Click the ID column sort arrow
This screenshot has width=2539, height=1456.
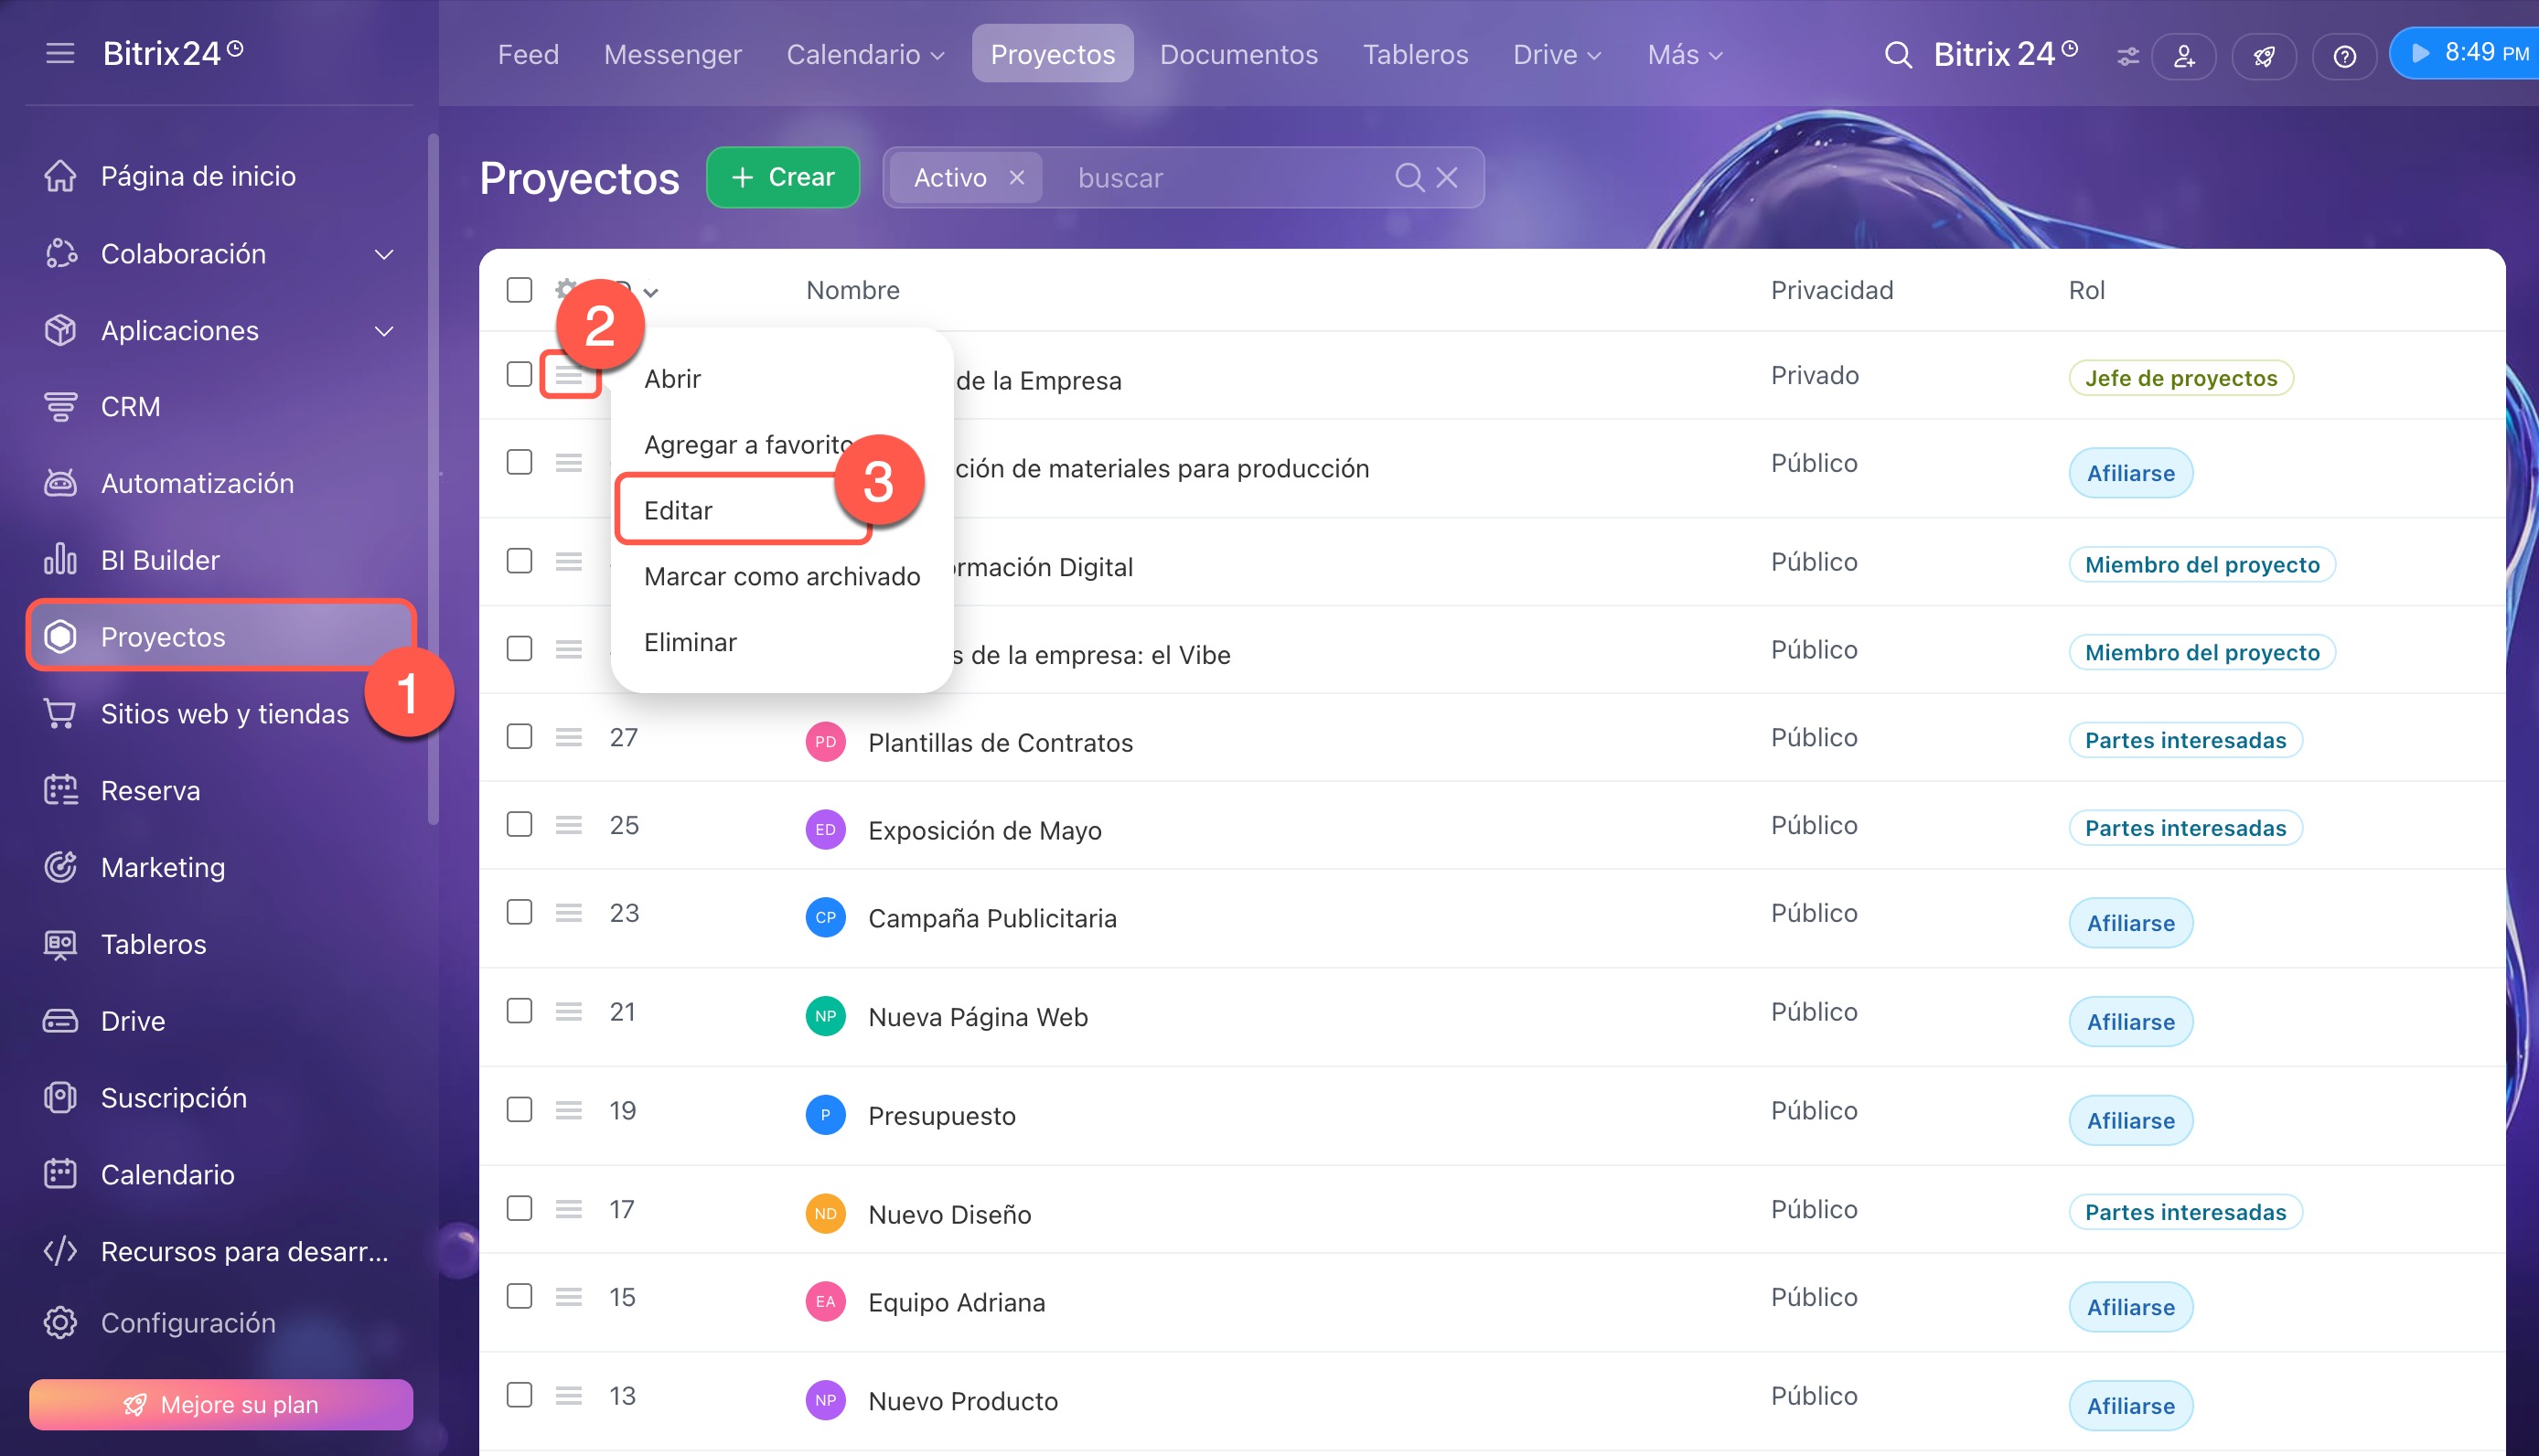click(651, 292)
